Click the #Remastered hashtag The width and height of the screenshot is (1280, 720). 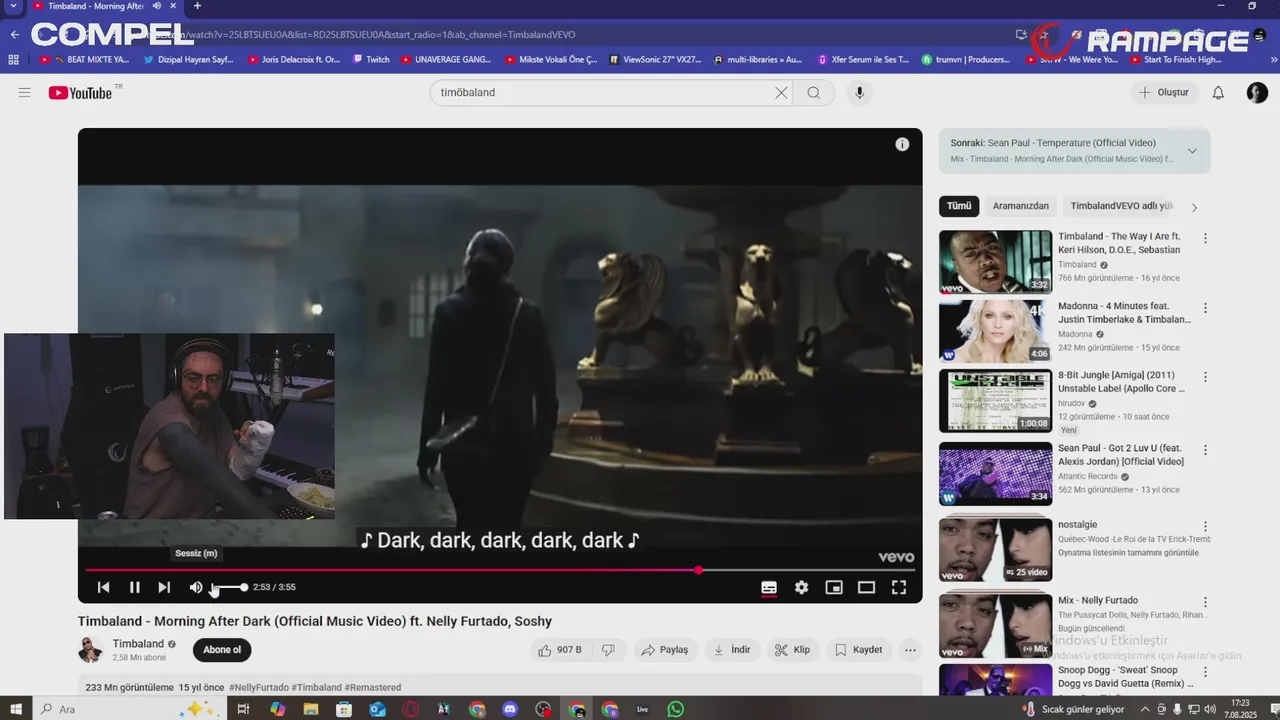[x=373, y=688]
